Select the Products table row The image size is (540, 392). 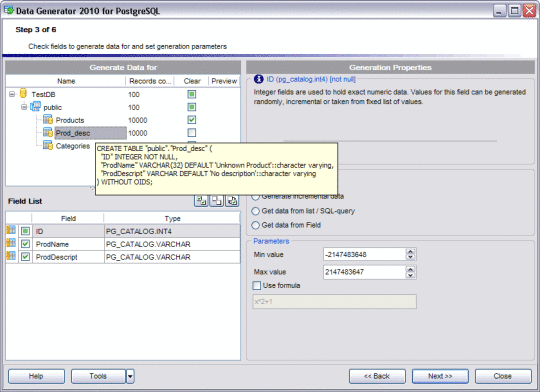(70, 120)
